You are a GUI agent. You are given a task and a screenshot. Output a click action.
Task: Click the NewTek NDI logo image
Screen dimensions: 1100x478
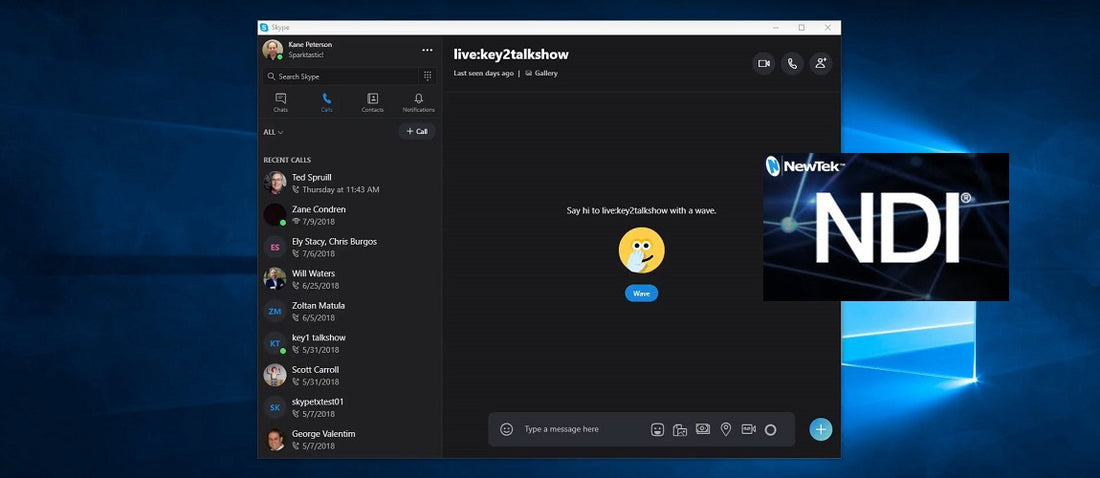tap(886, 227)
